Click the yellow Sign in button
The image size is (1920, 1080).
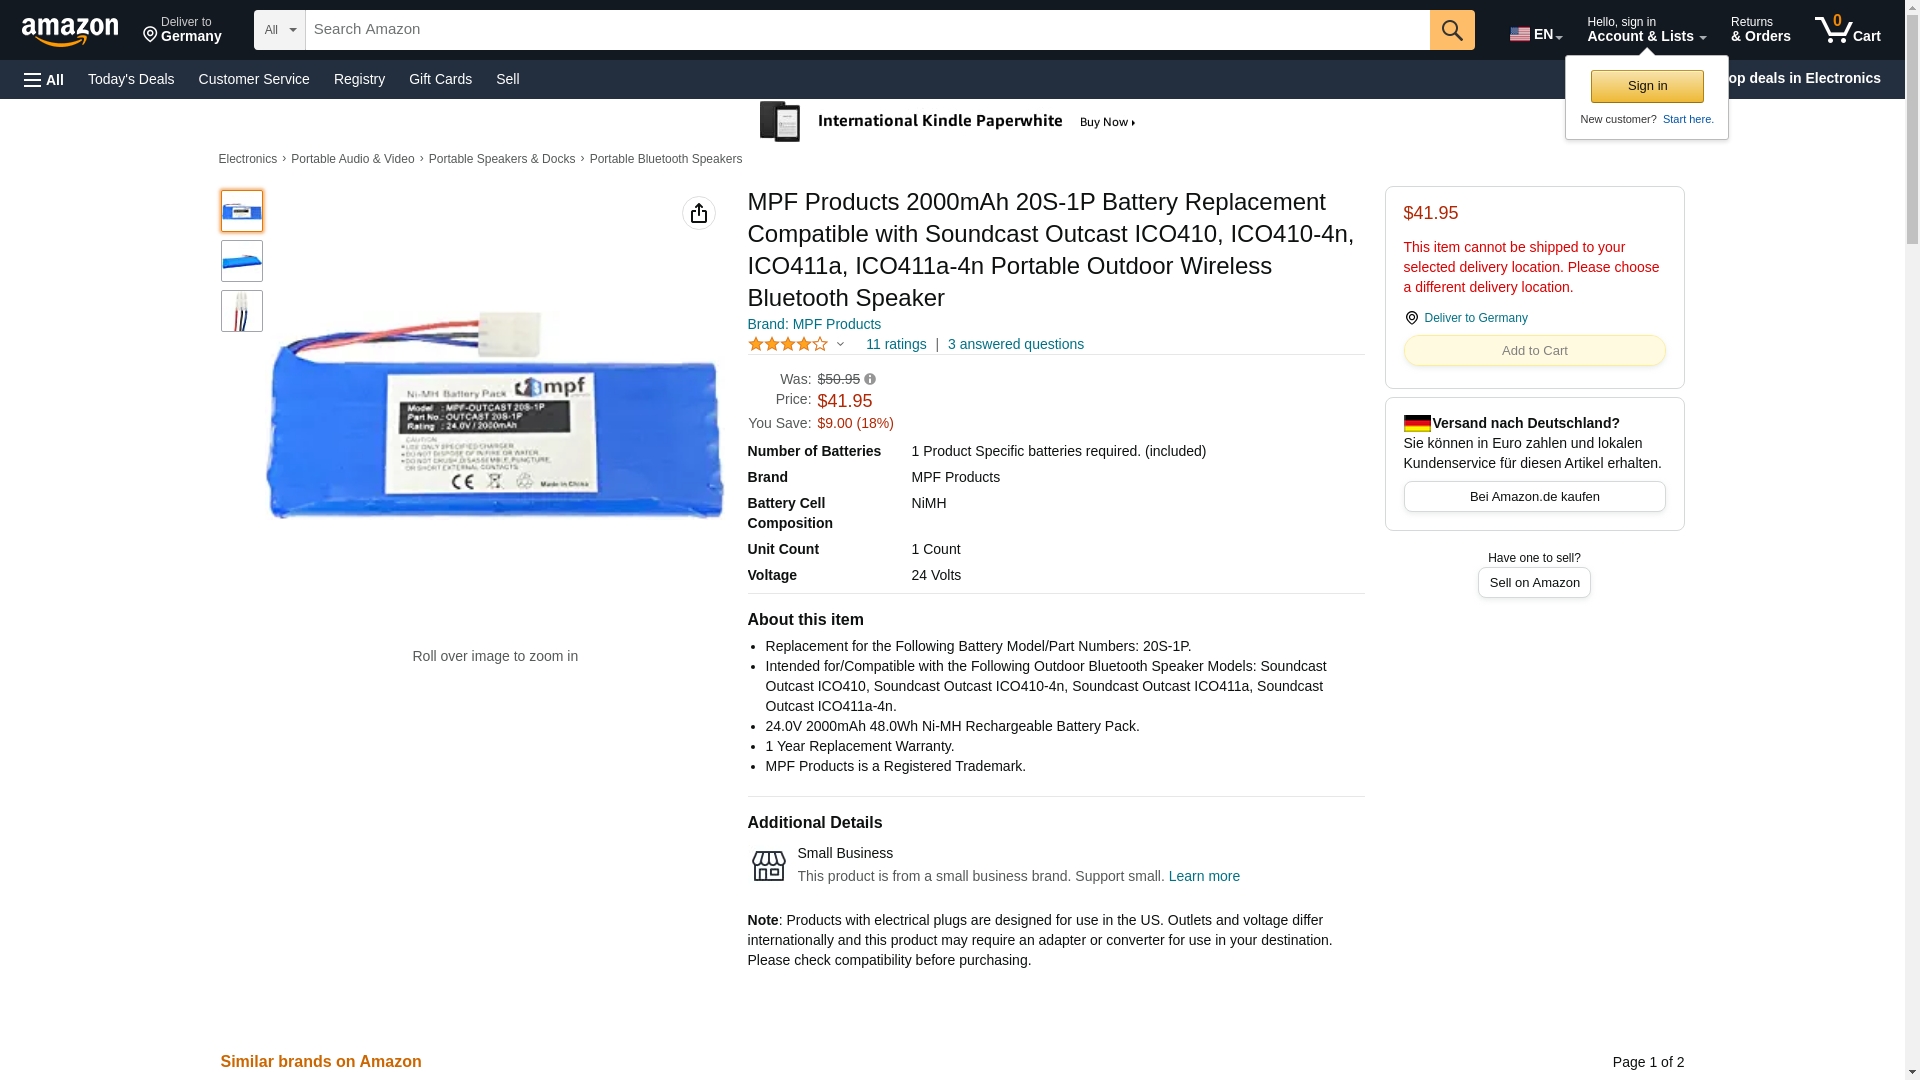(1647, 86)
